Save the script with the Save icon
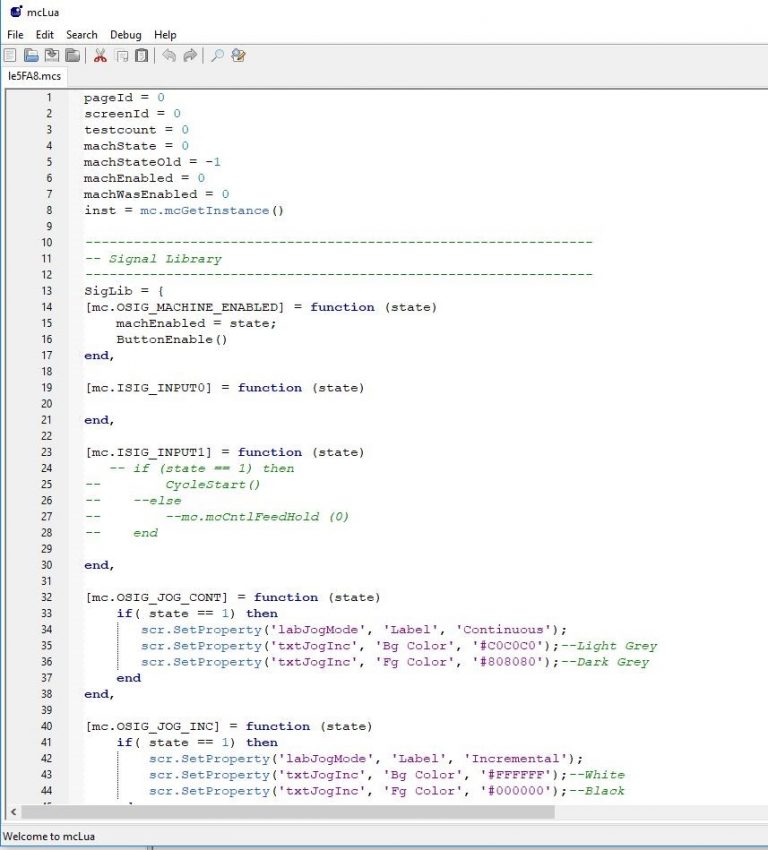This screenshot has width=768, height=850. [51, 56]
